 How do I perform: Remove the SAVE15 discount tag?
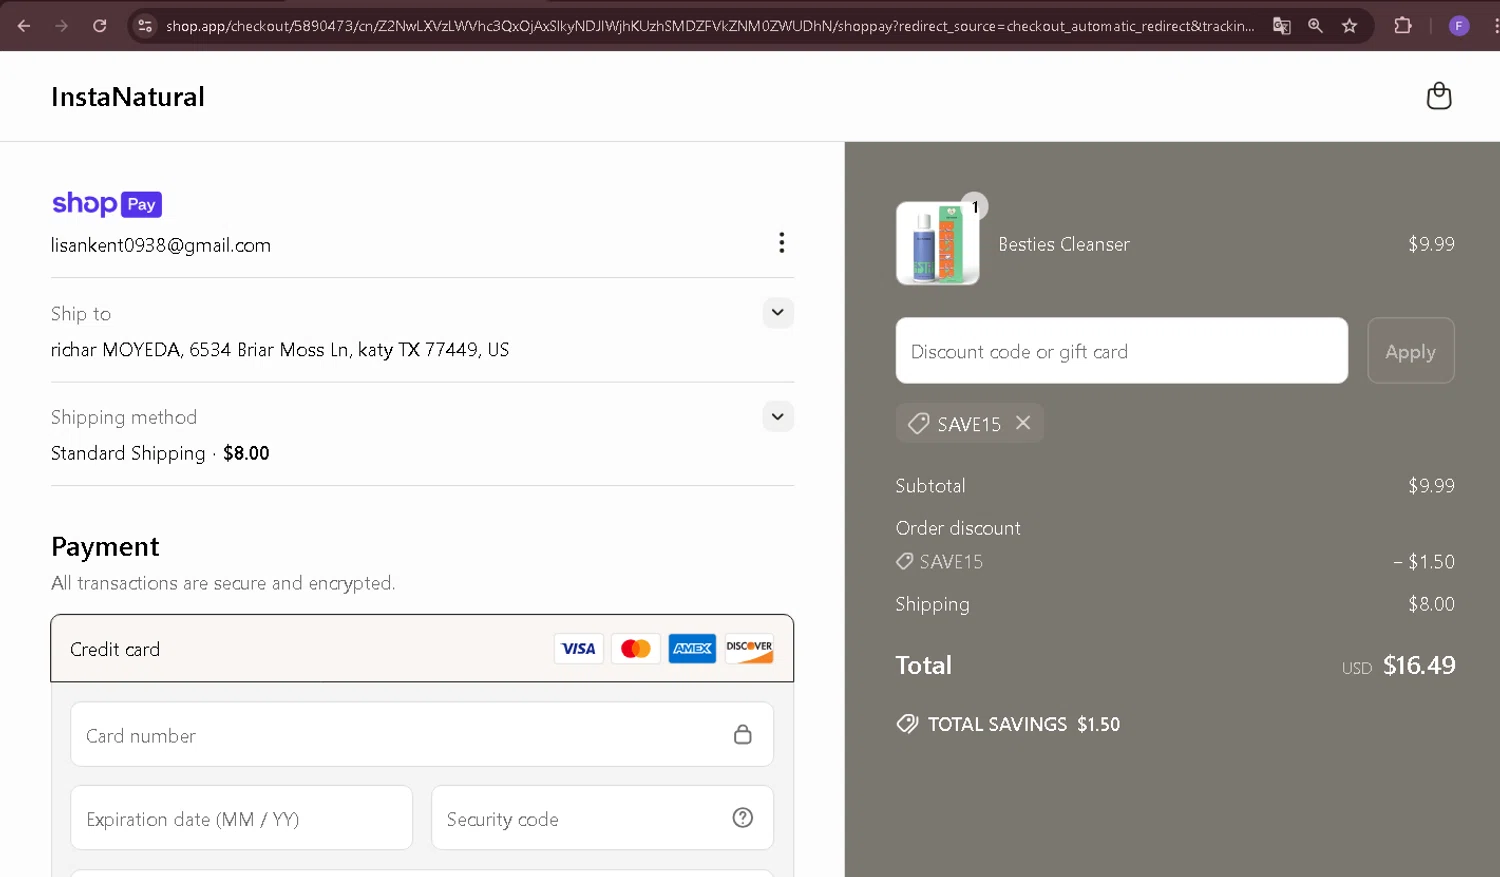tap(1023, 423)
